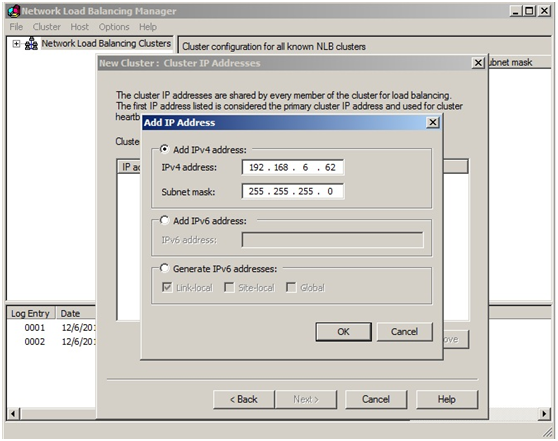Click the IPv6 address input field
The image size is (558, 441).
[333, 240]
